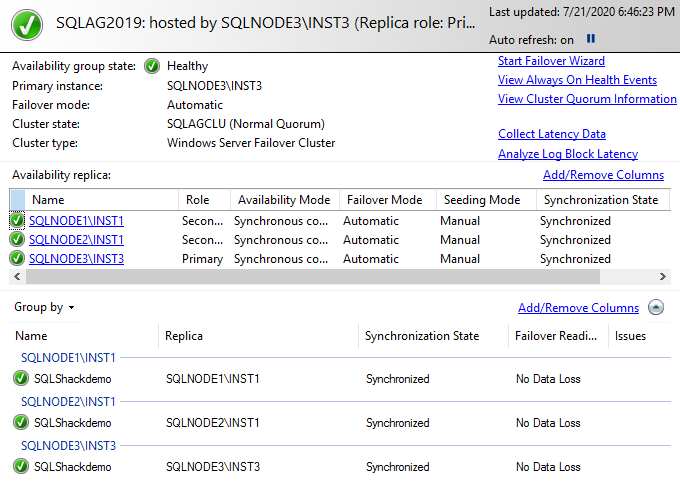Click SQLShackdemo status icon under SQLNODE1\INST1 group
Viewport: 680px width, 484px height.
21,379
